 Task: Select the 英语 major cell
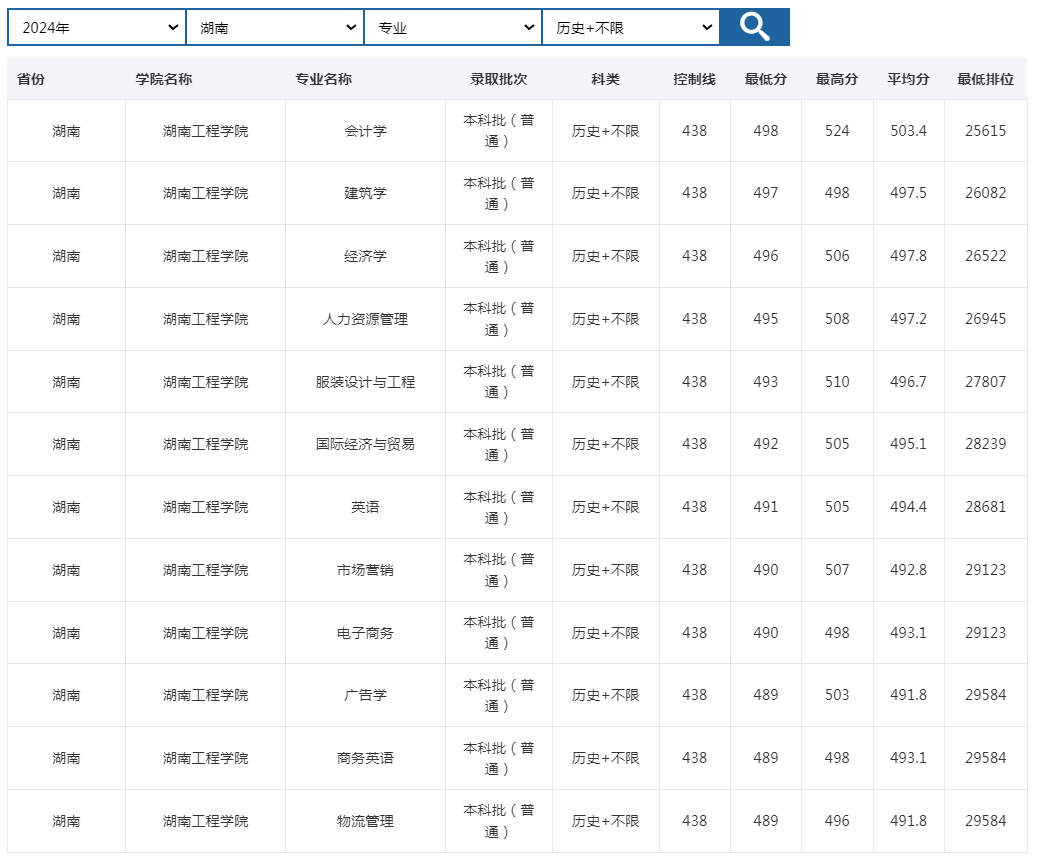click(365, 507)
